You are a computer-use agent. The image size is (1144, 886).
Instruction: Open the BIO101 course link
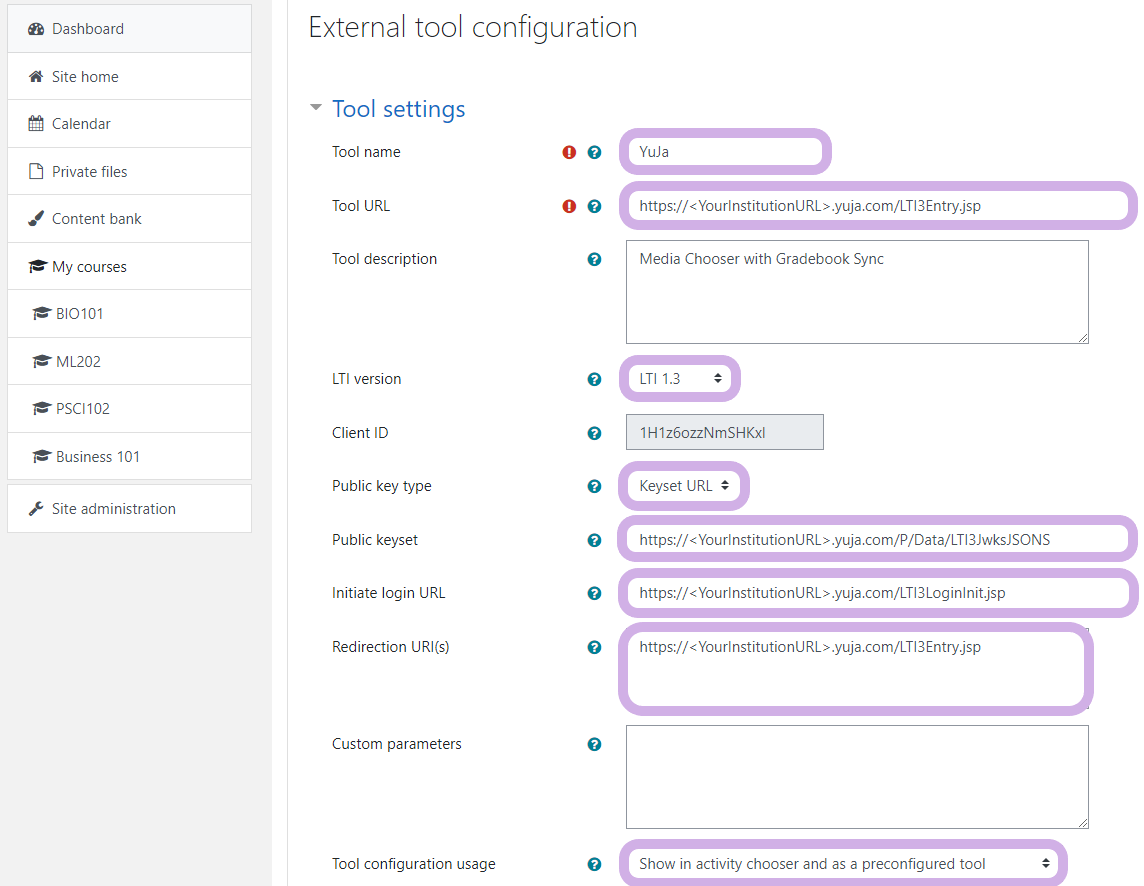click(79, 314)
